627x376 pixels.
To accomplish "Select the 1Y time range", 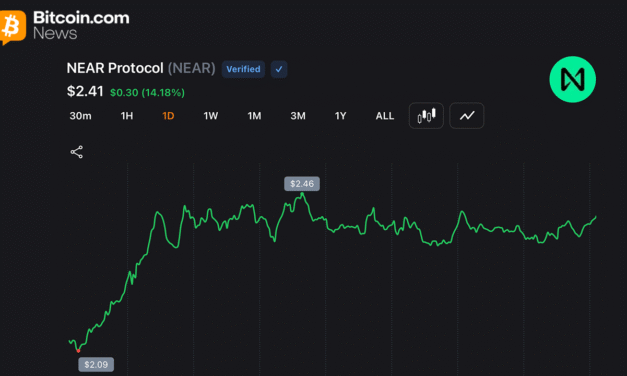I will [340, 116].
